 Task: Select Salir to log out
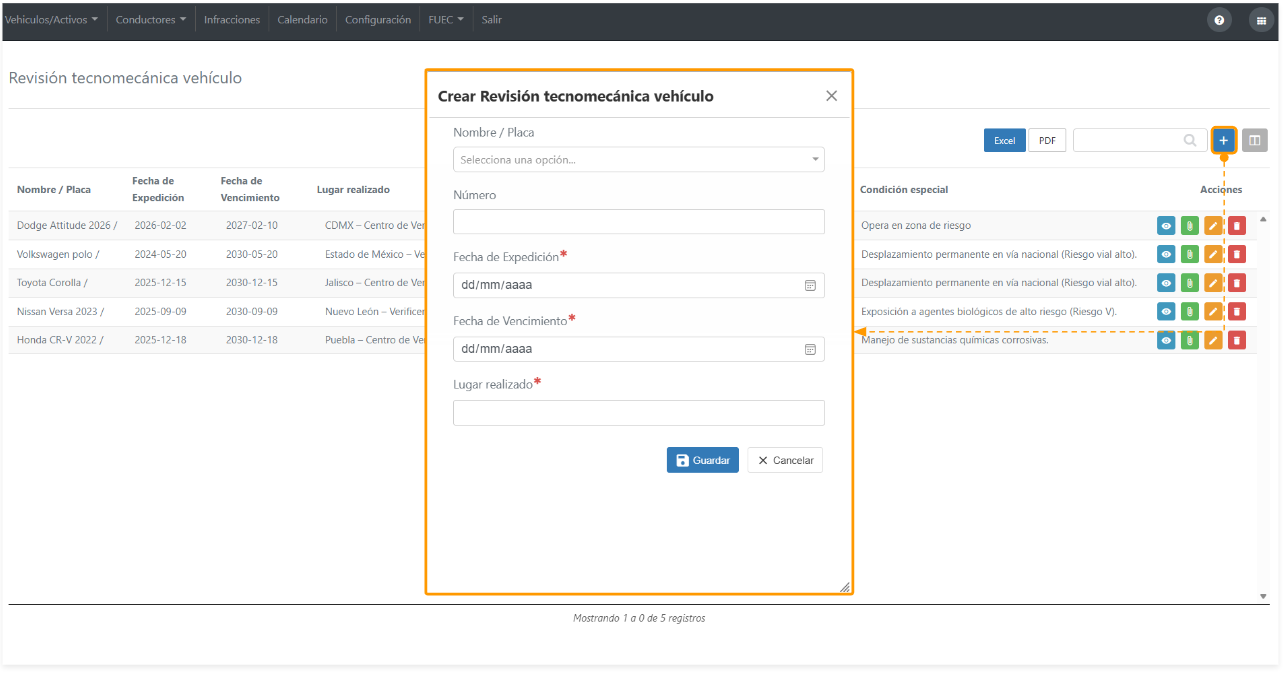click(492, 20)
